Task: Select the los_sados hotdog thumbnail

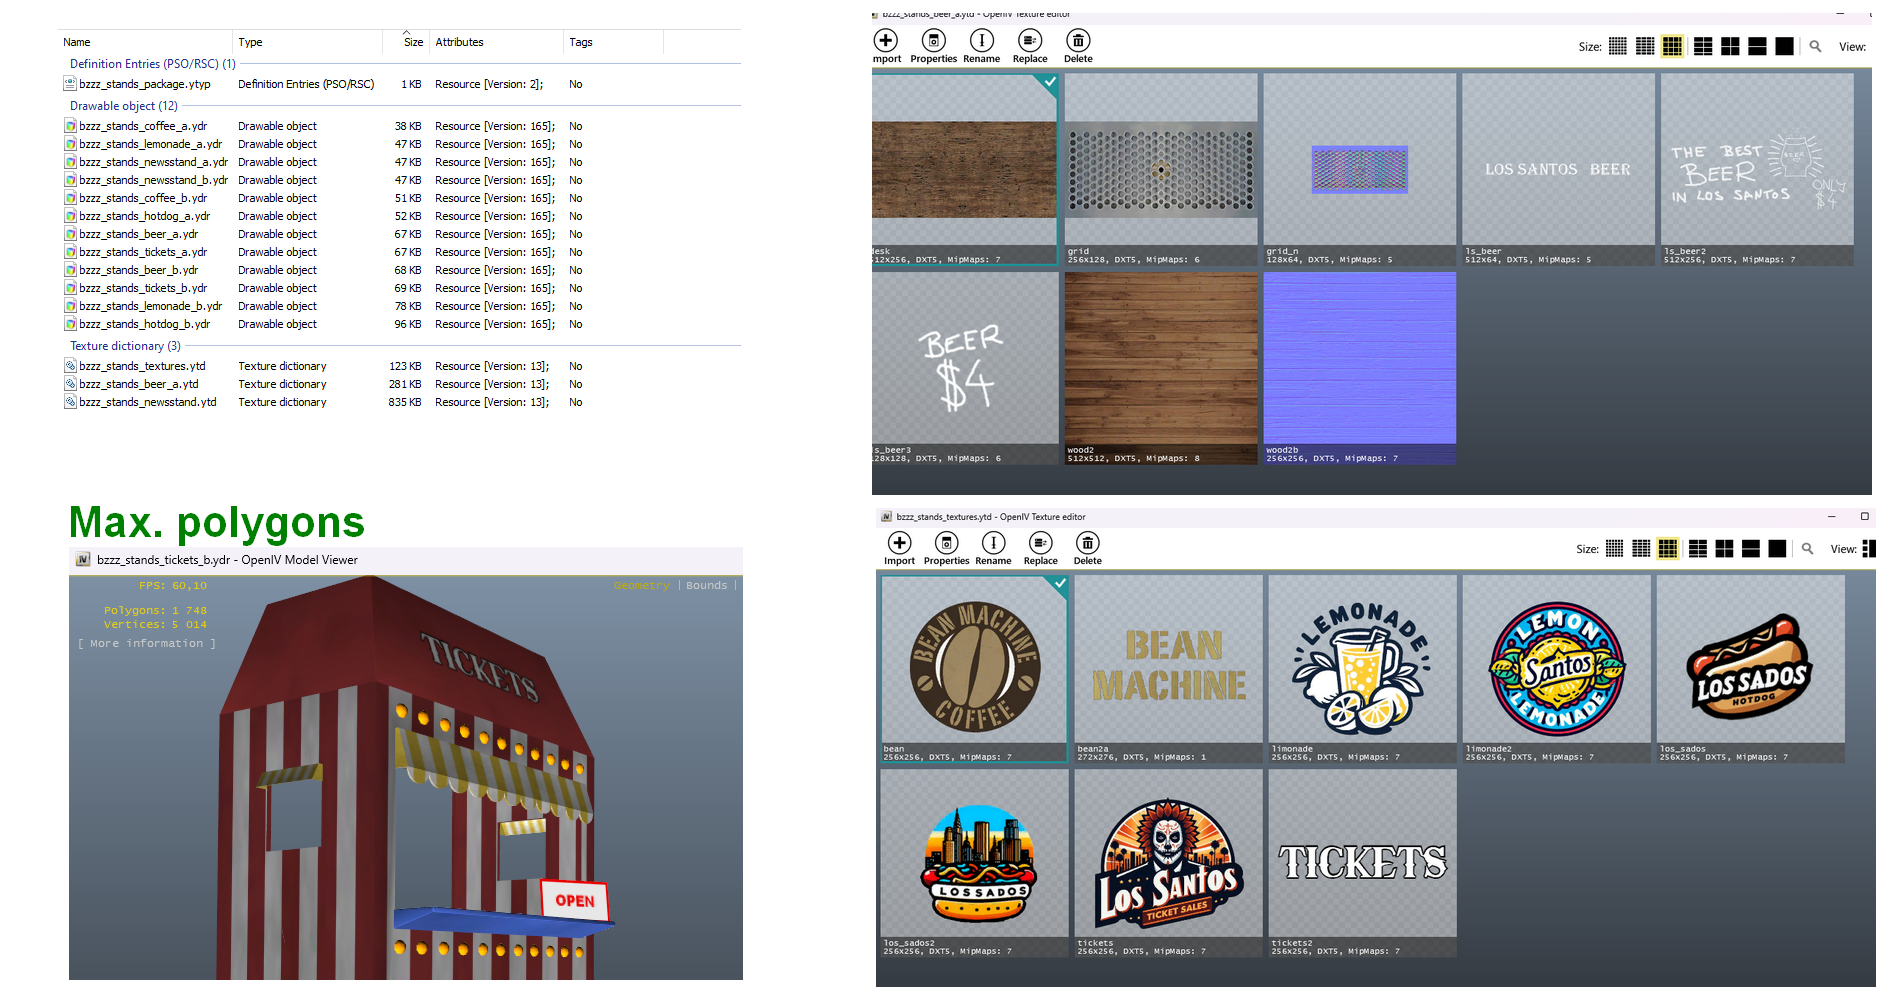Action: [x=1750, y=669]
